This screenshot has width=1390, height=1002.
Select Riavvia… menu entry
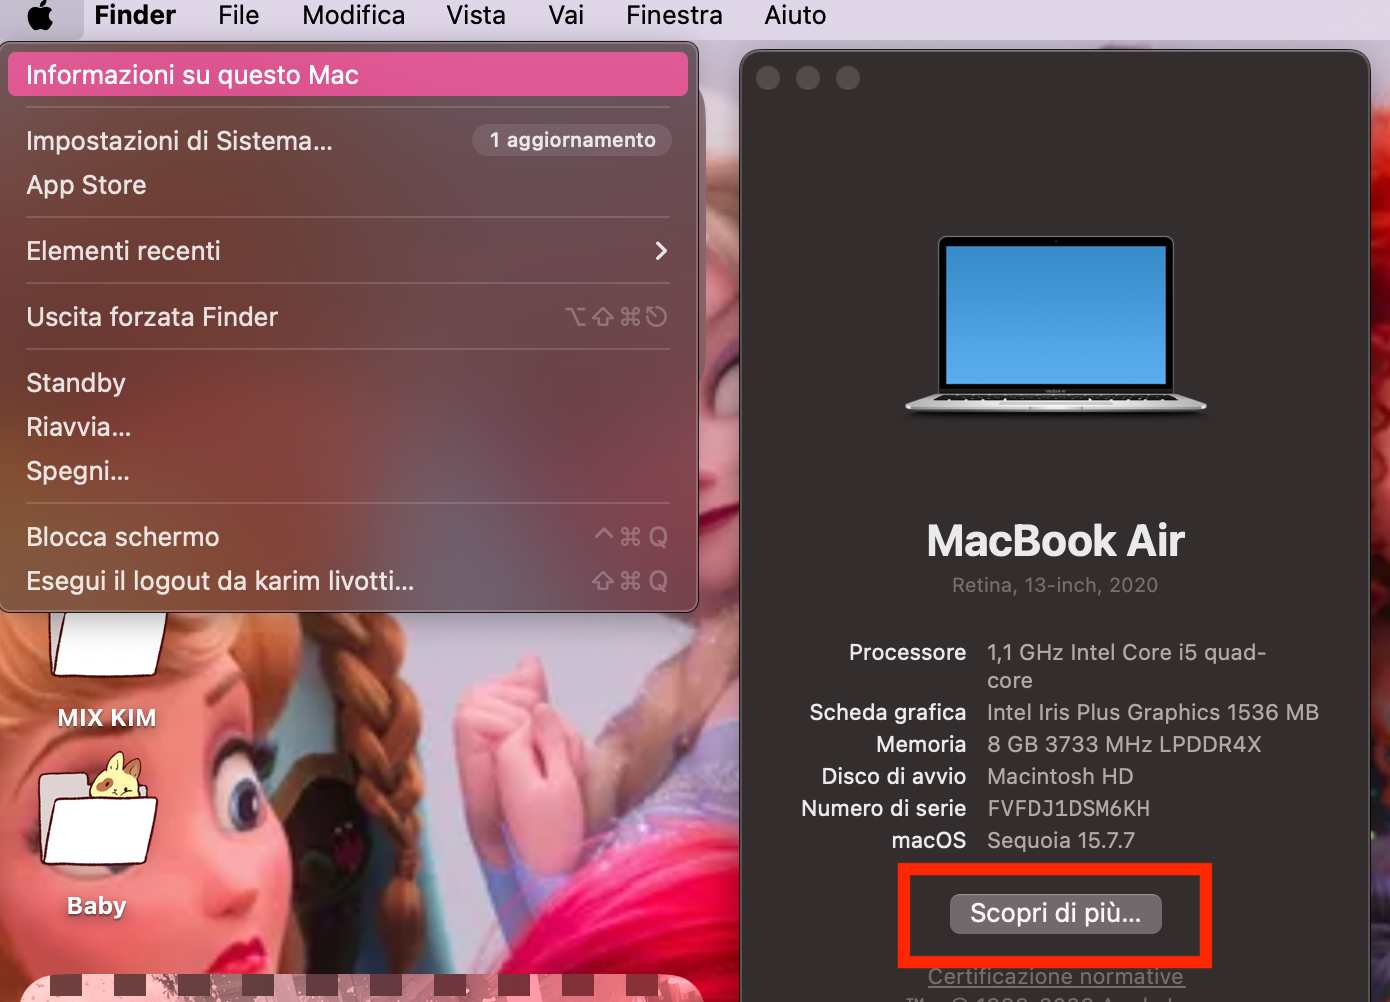pos(348,427)
